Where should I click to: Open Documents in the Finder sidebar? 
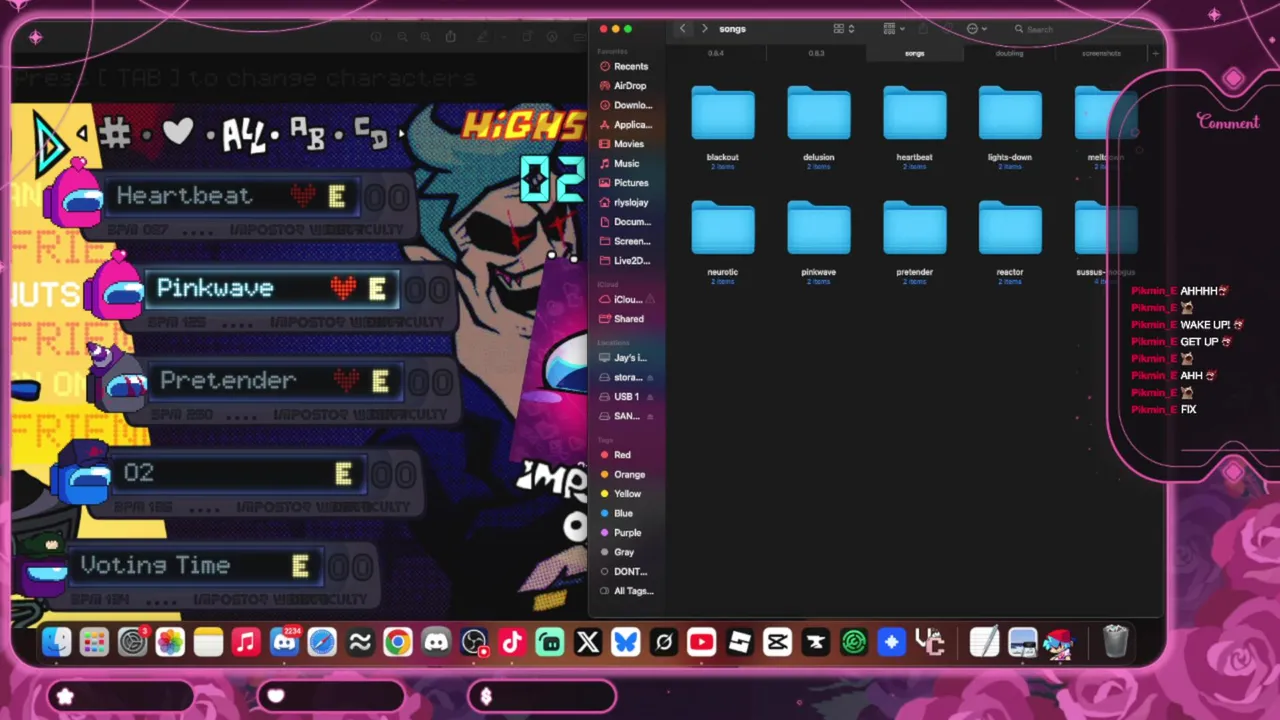pyautogui.click(x=625, y=222)
